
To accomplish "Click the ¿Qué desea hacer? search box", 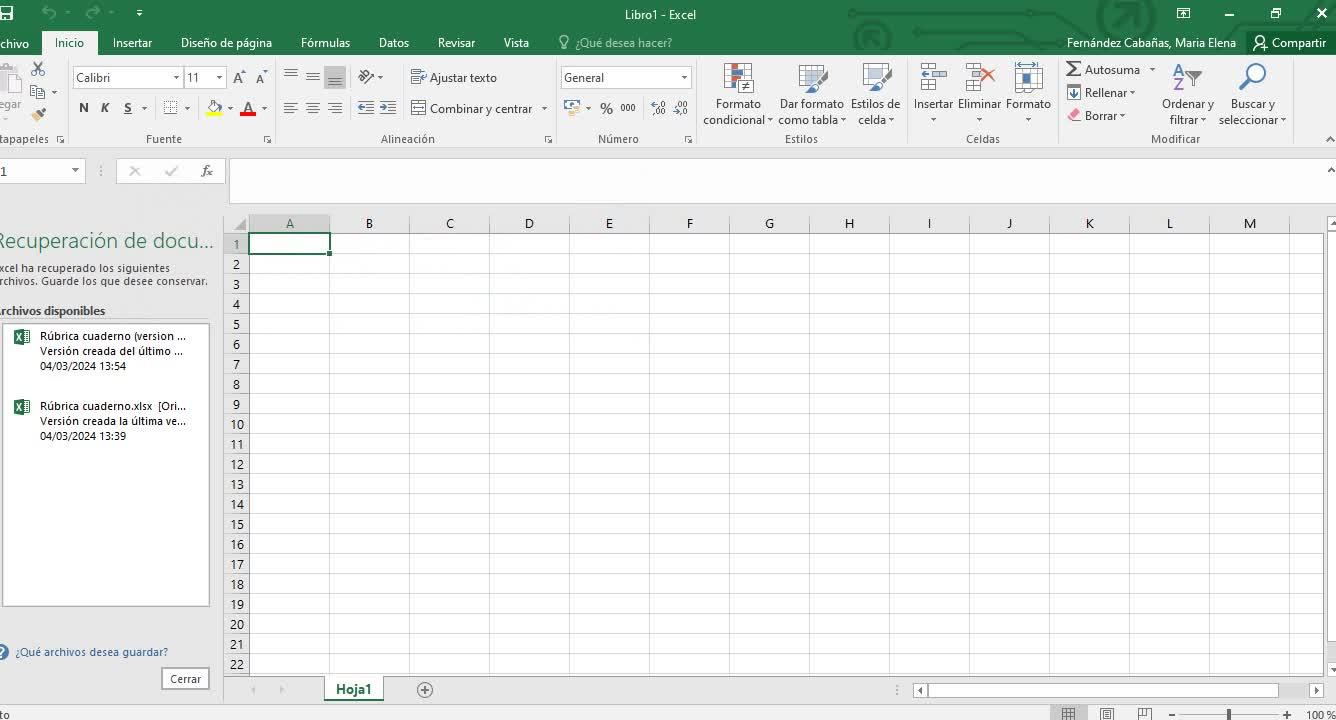I will click(623, 43).
